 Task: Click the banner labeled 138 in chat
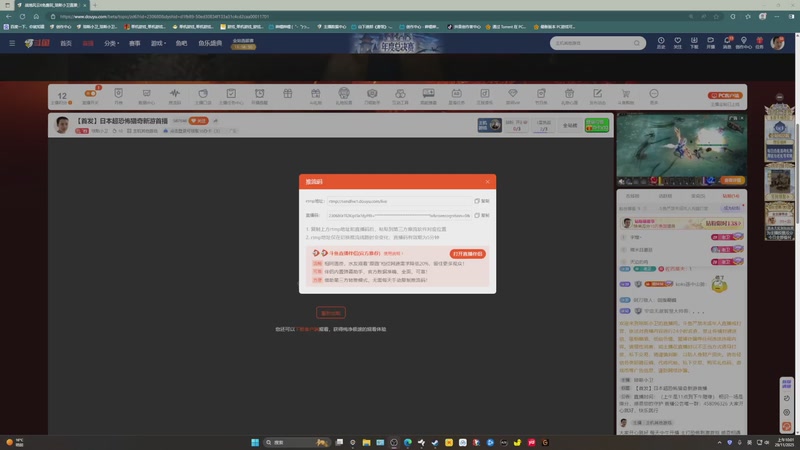coord(682,223)
